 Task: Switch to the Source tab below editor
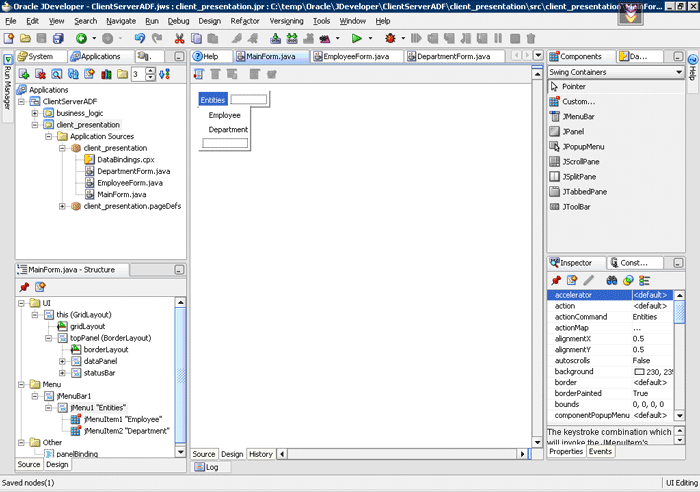pyautogui.click(x=204, y=454)
